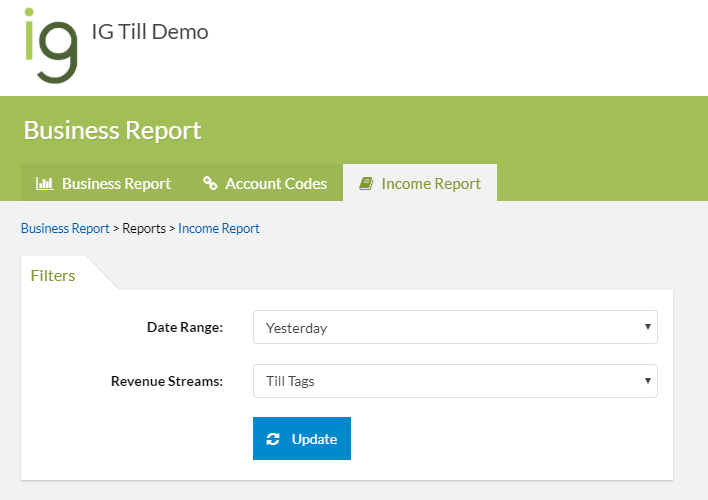Open the Date Range dropdown showing Yesterday
Screen dimensions: 708x500
click(455, 327)
